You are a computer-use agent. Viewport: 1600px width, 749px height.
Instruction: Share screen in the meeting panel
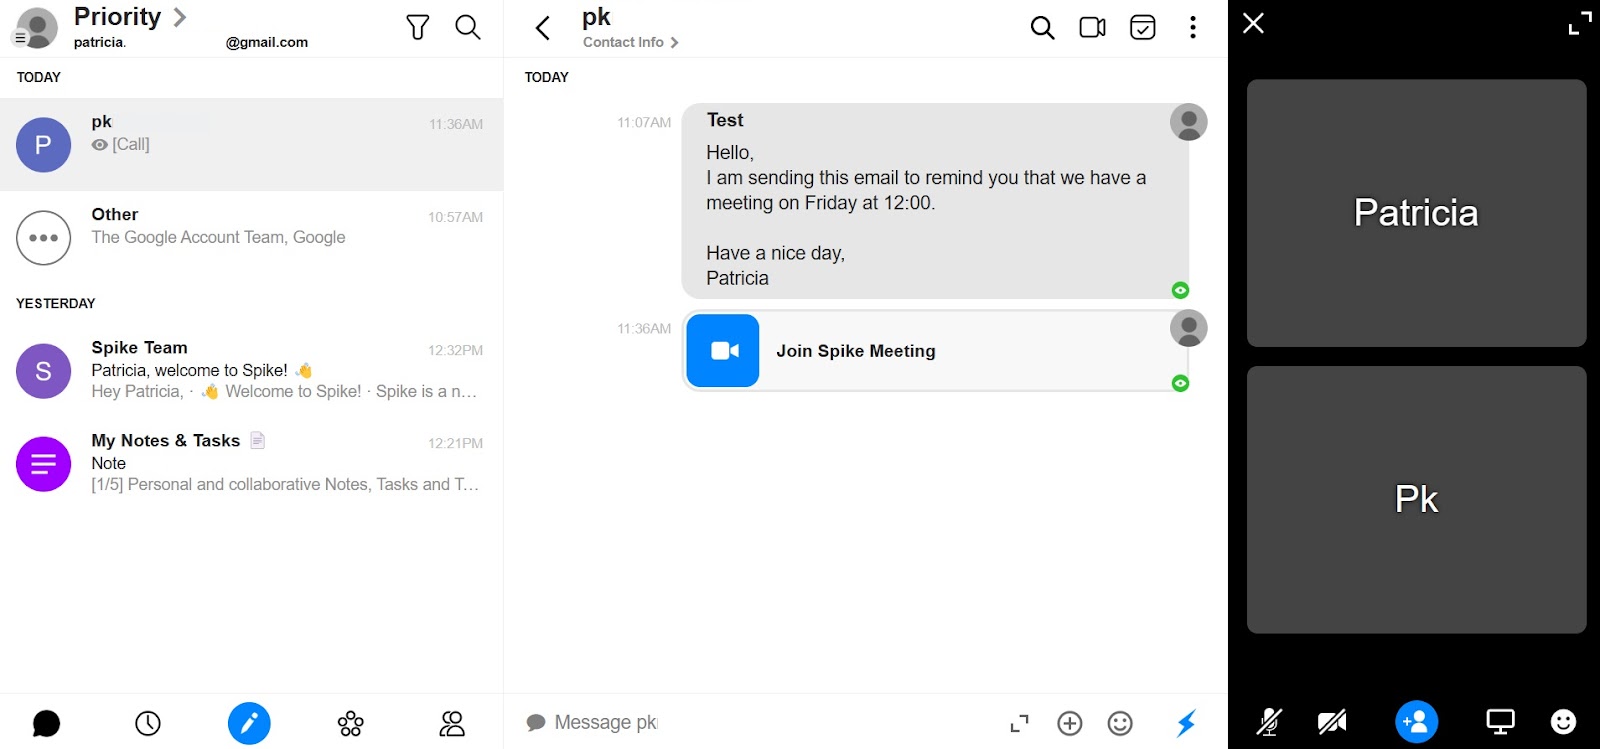point(1500,721)
